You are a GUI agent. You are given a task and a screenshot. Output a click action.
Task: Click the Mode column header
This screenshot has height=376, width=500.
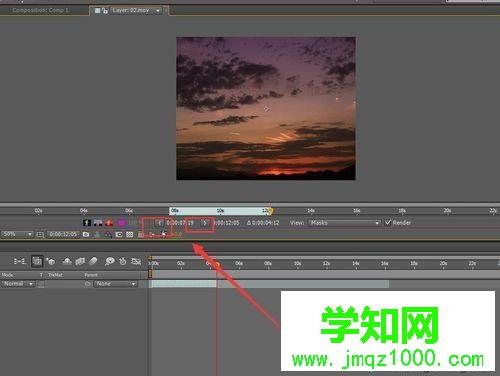[x=7, y=275]
